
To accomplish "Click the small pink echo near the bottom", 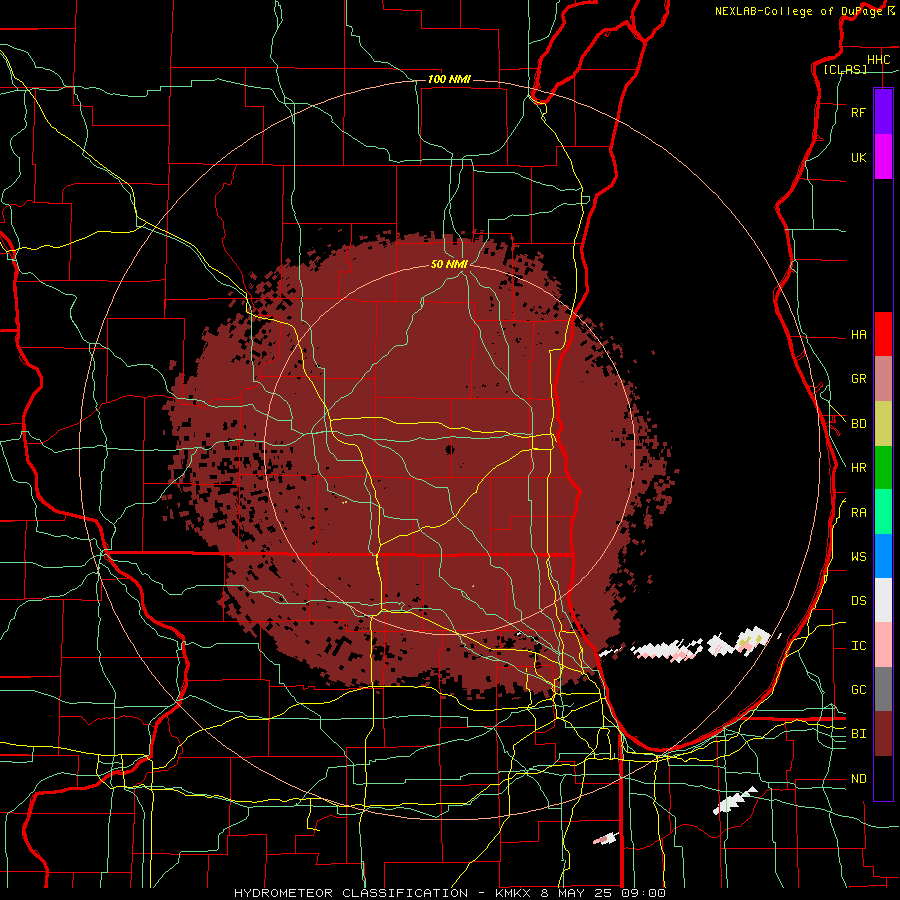I will (606, 839).
